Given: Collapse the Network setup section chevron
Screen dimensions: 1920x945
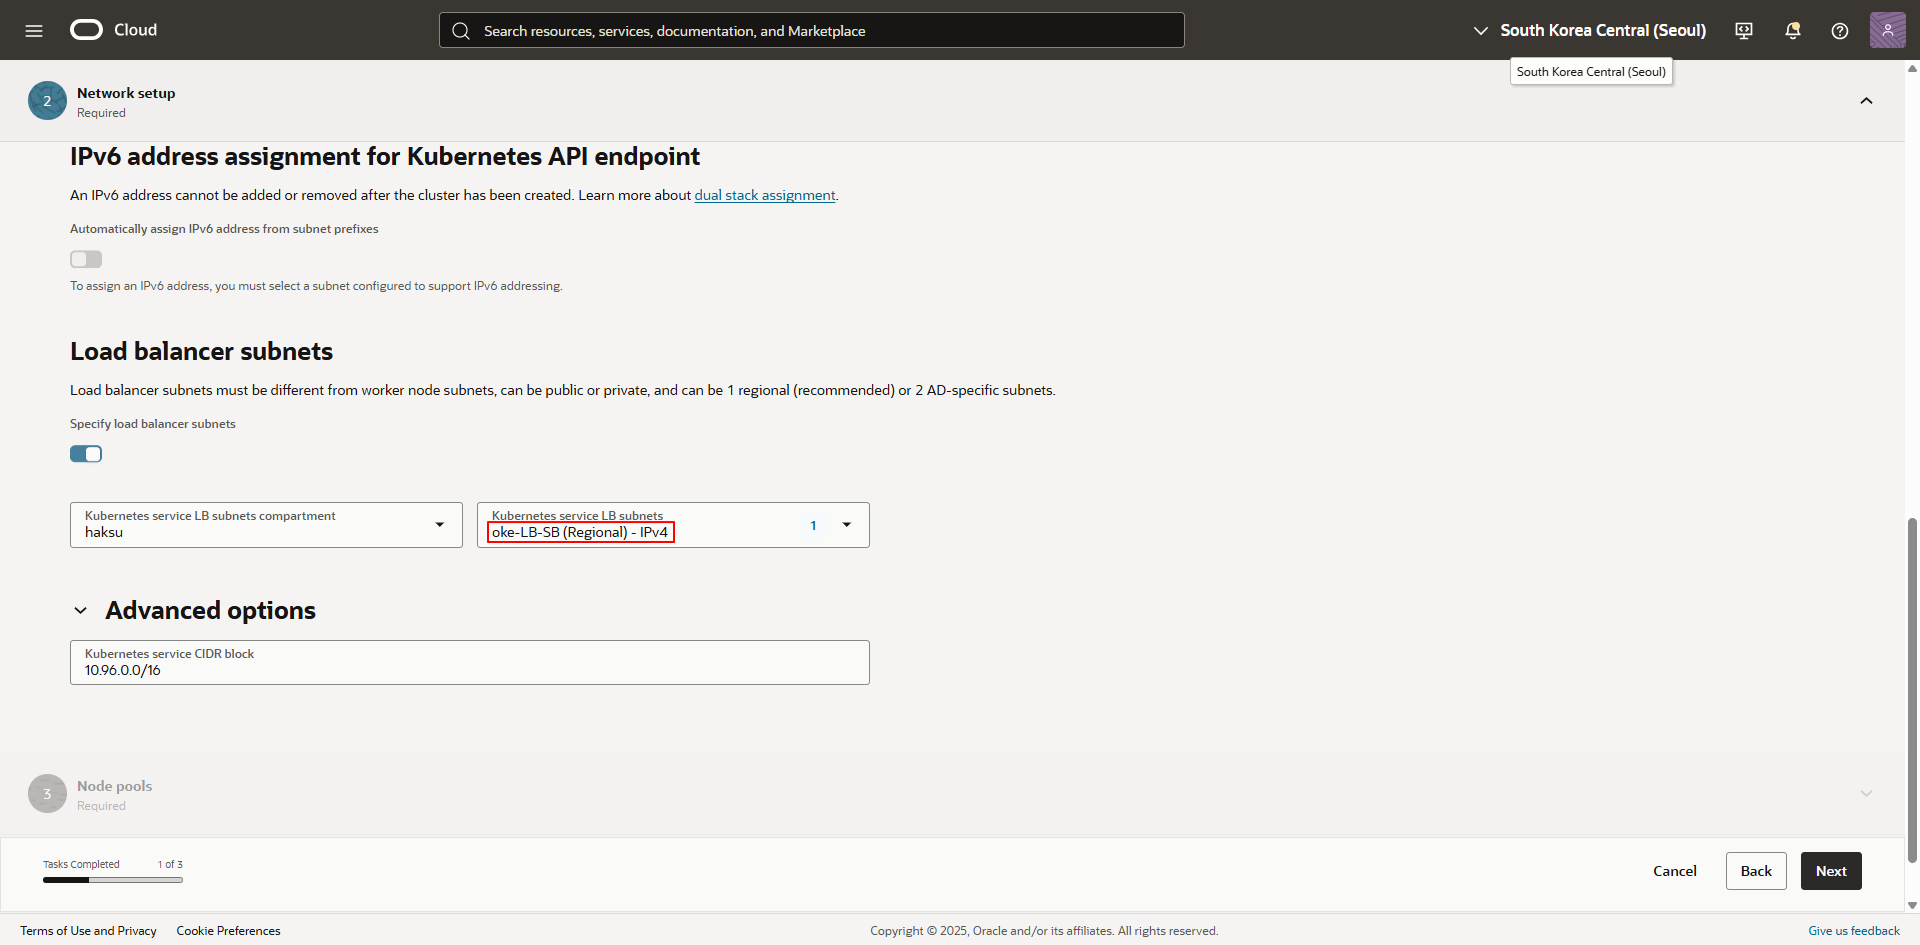Looking at the screenshot, I should coord(1866,101).
